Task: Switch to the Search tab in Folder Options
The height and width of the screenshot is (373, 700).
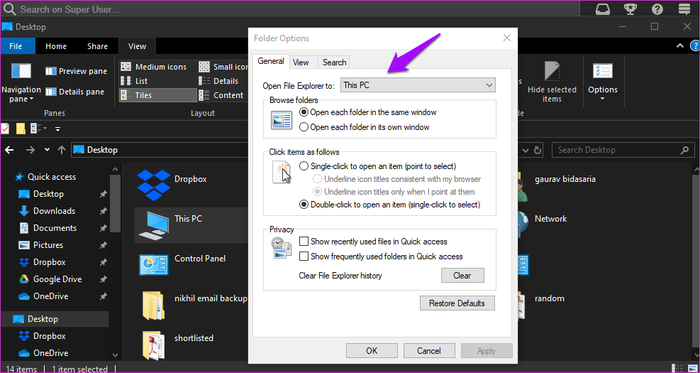Action: pyautogui.click(x=334, y=62)
